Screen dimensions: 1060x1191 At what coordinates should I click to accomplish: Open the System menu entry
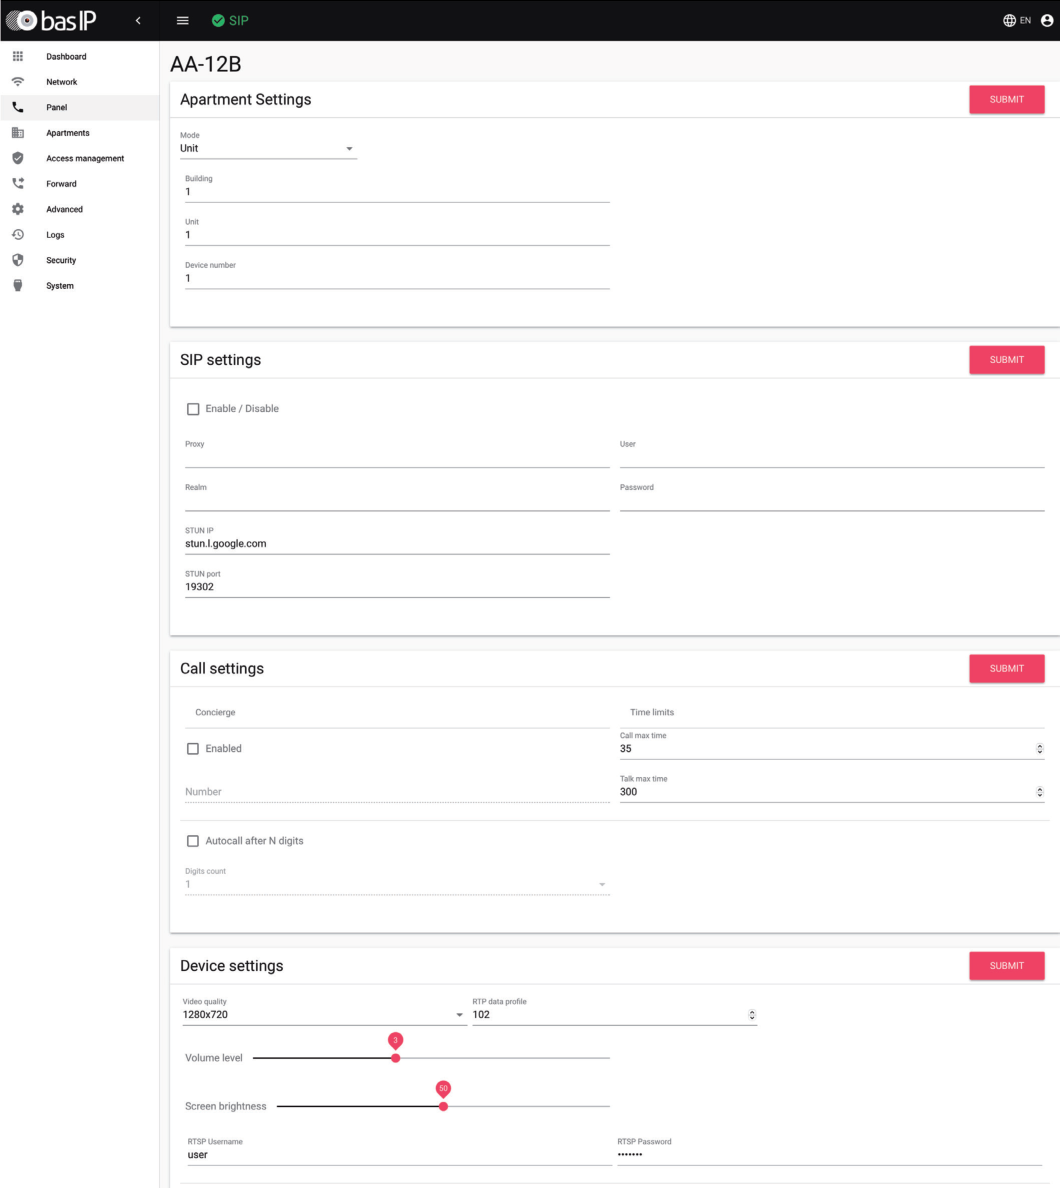[x=60, y=285]
